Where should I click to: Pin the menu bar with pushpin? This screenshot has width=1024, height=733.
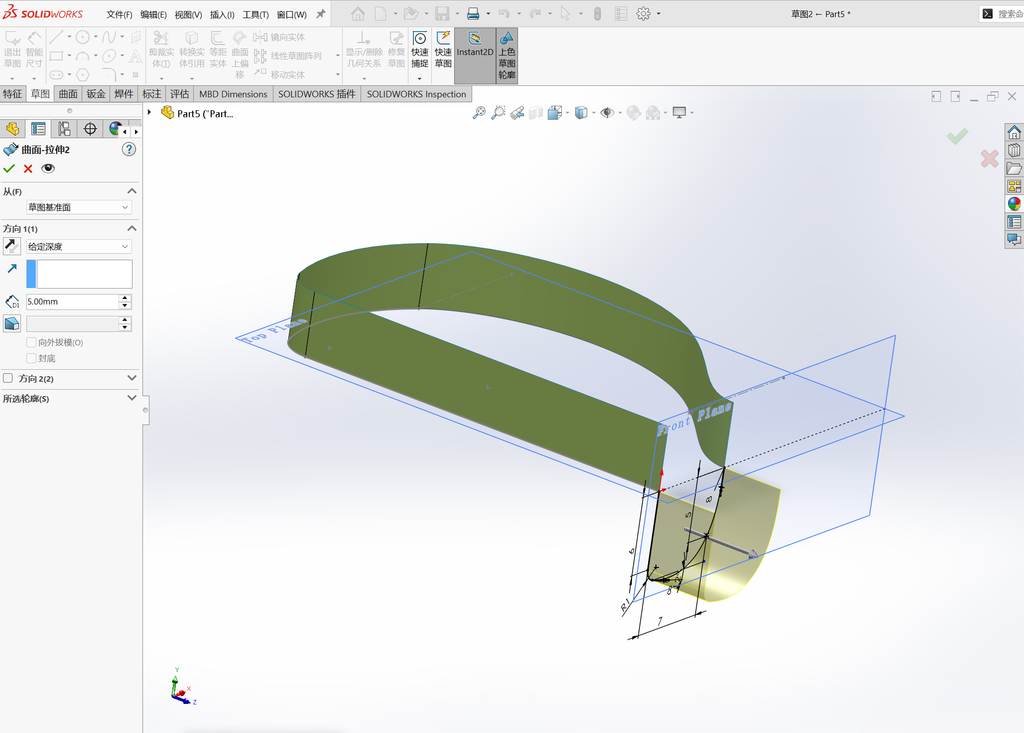point(321,14)
